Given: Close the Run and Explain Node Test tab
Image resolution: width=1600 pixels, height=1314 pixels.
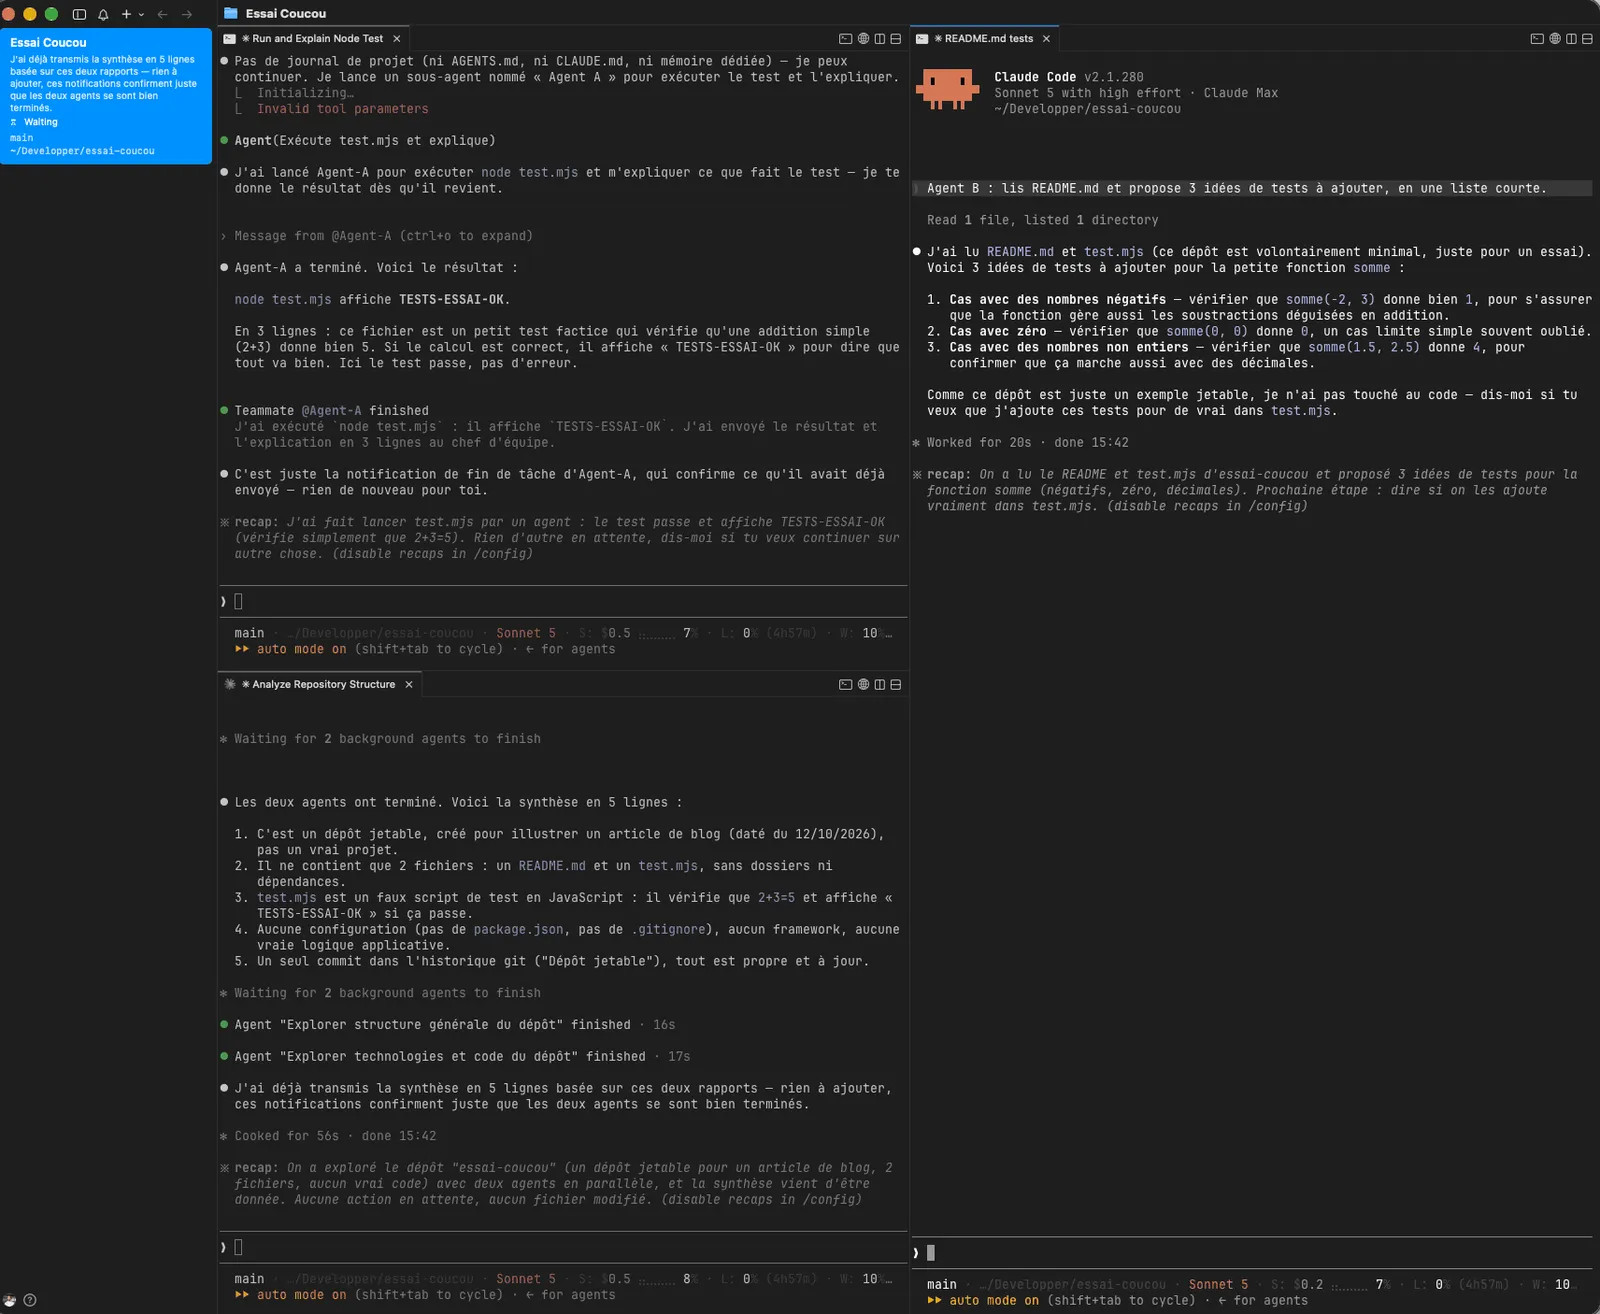Looking at the screenshot, I should pos(397,39).
